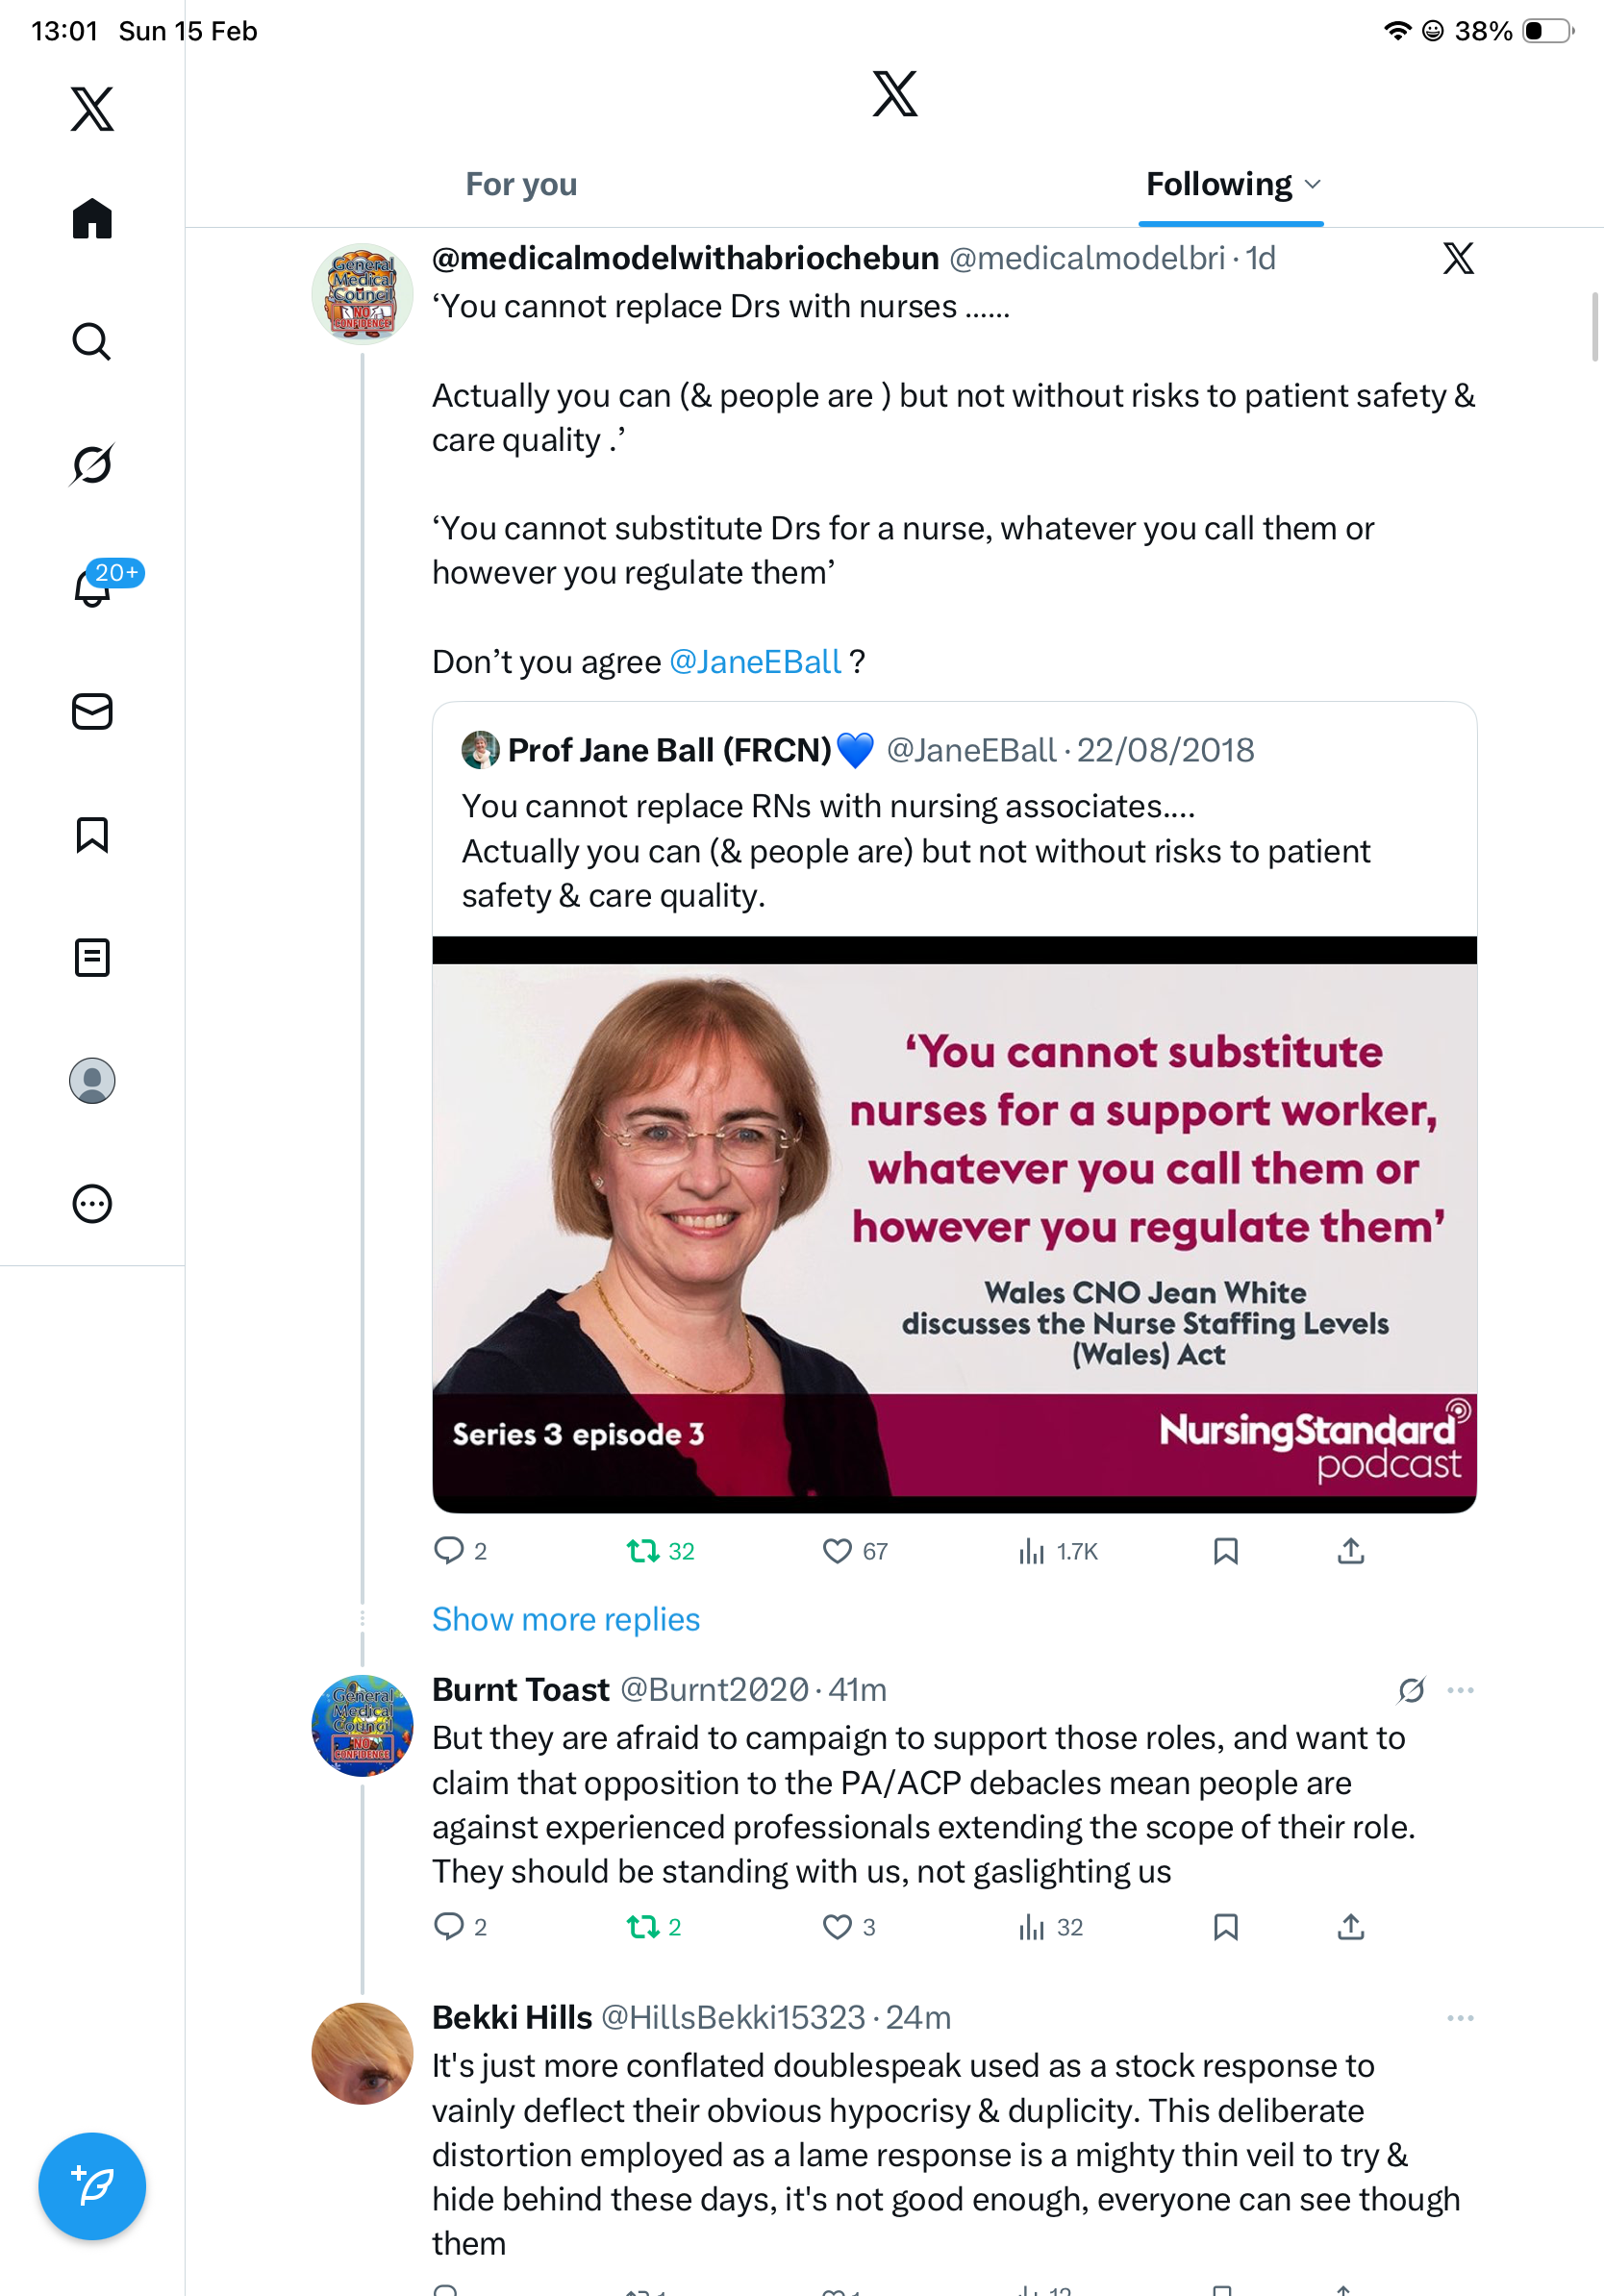Open the More circle menu in sidebar
Screen dimensions: 1604x2296
click(92, 1203)
